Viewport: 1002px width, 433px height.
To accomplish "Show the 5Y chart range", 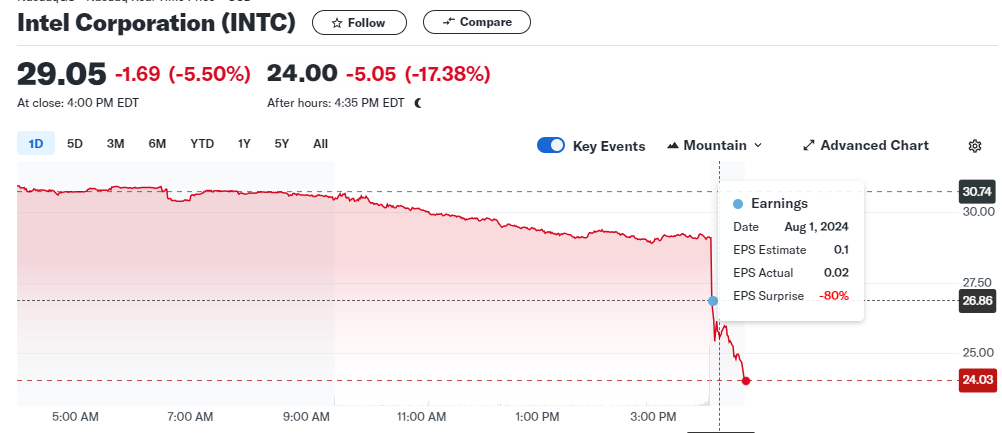I will [282, 144].
